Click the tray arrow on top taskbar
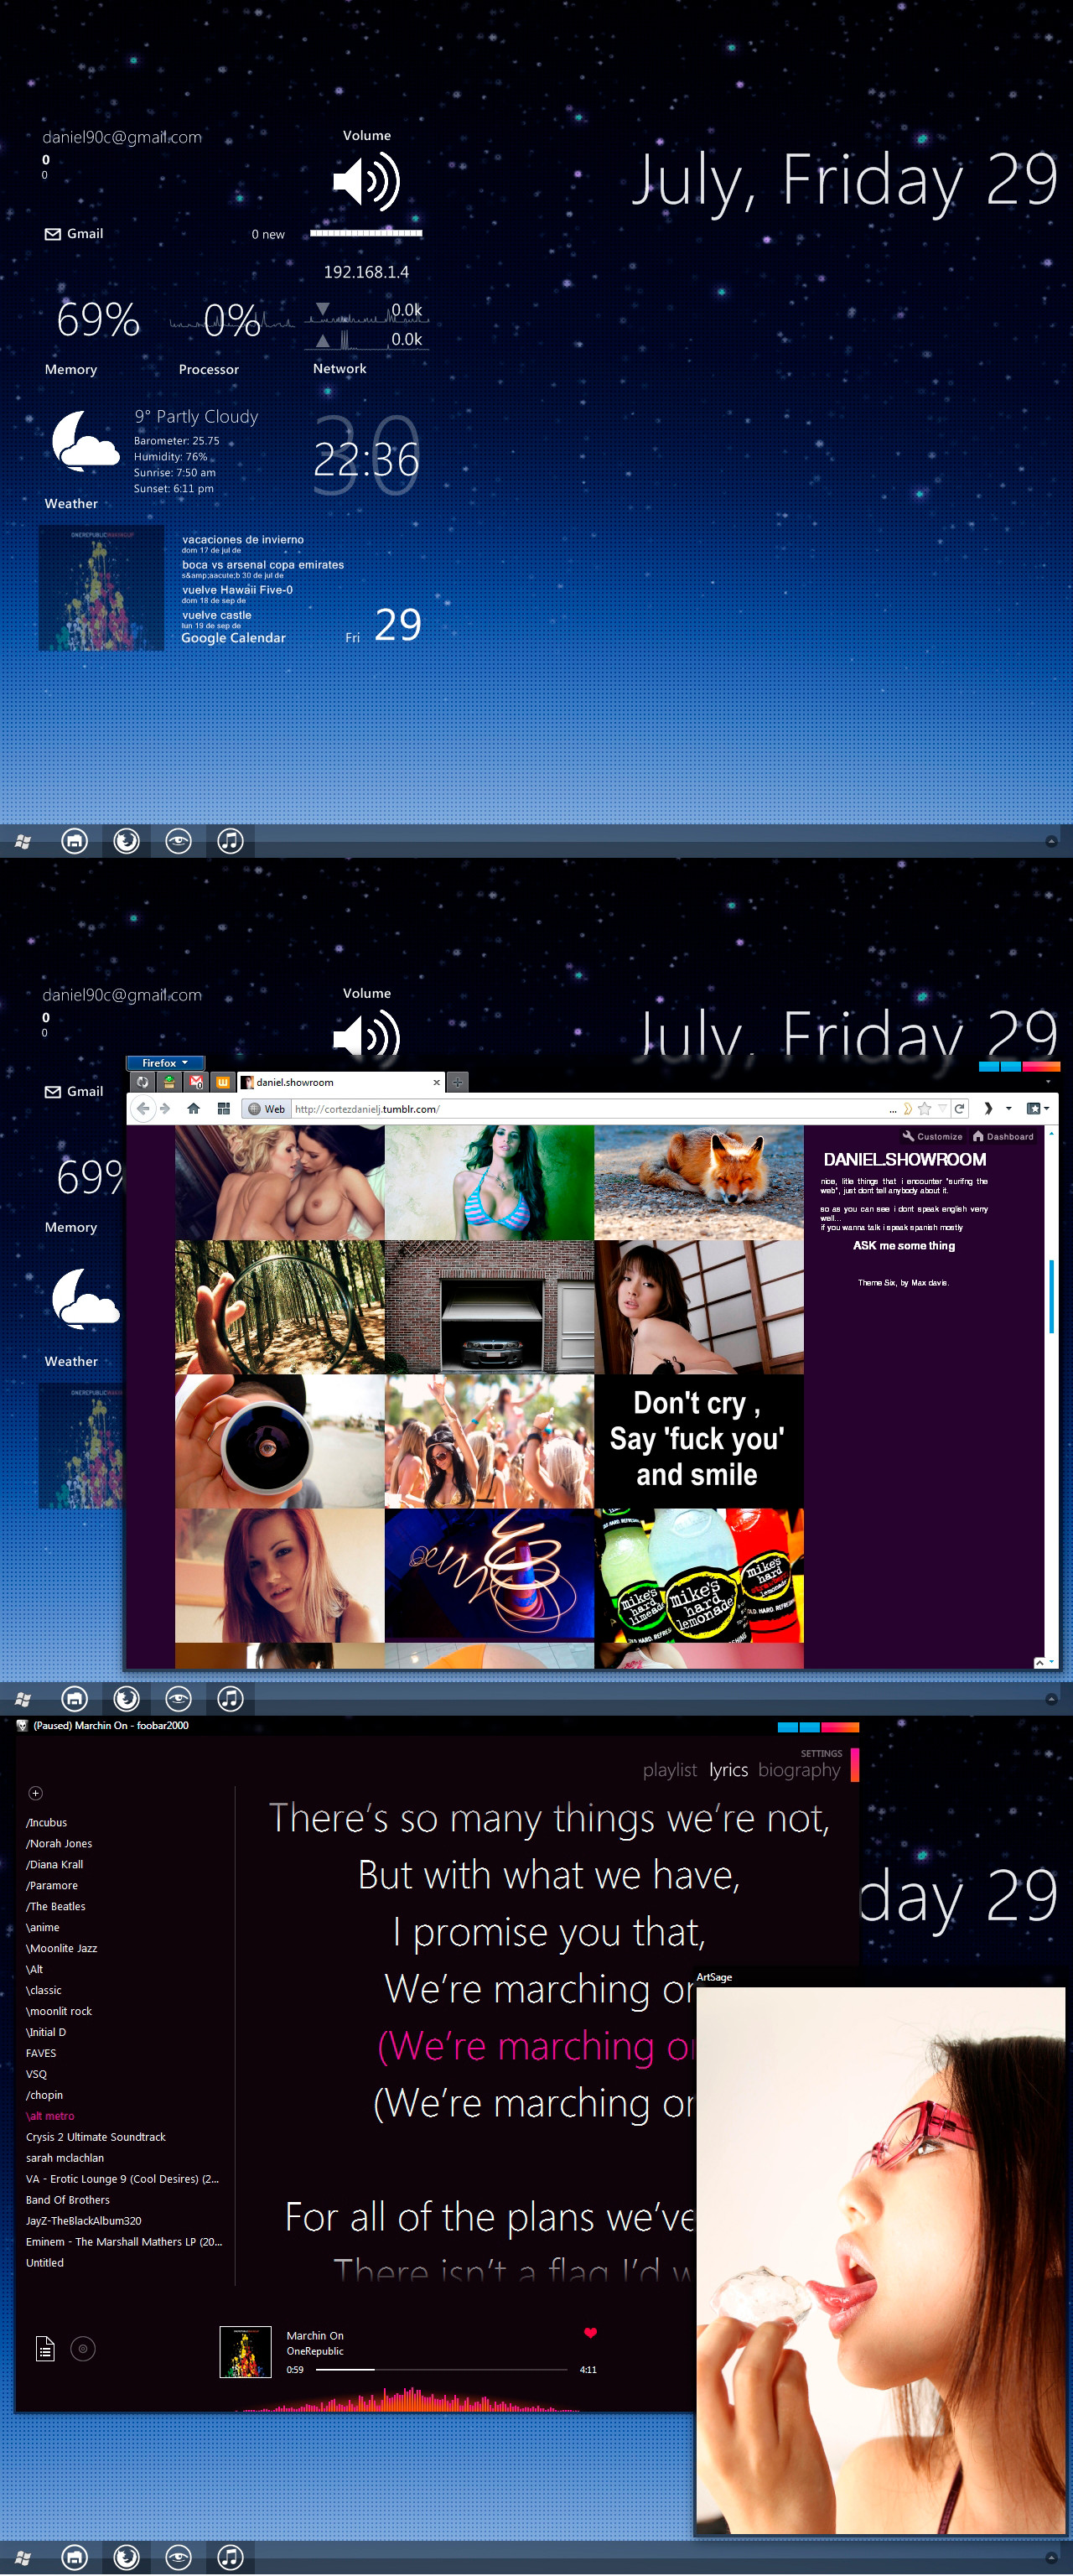Image resolution: width=1073 pixels, height=2576 pixels. [1051, 842]
